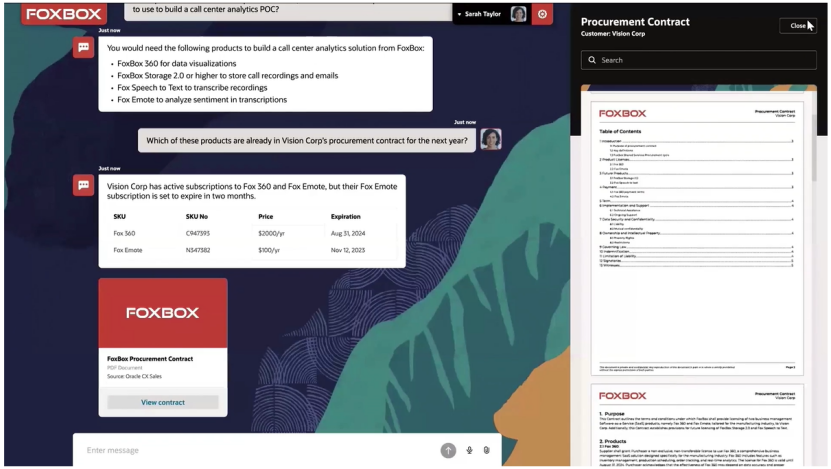Image resolution: width=831 pixels, height=469 pixels.
Task: Click the Nov 12, 2023 expiration date
Action: click(348, 250)
